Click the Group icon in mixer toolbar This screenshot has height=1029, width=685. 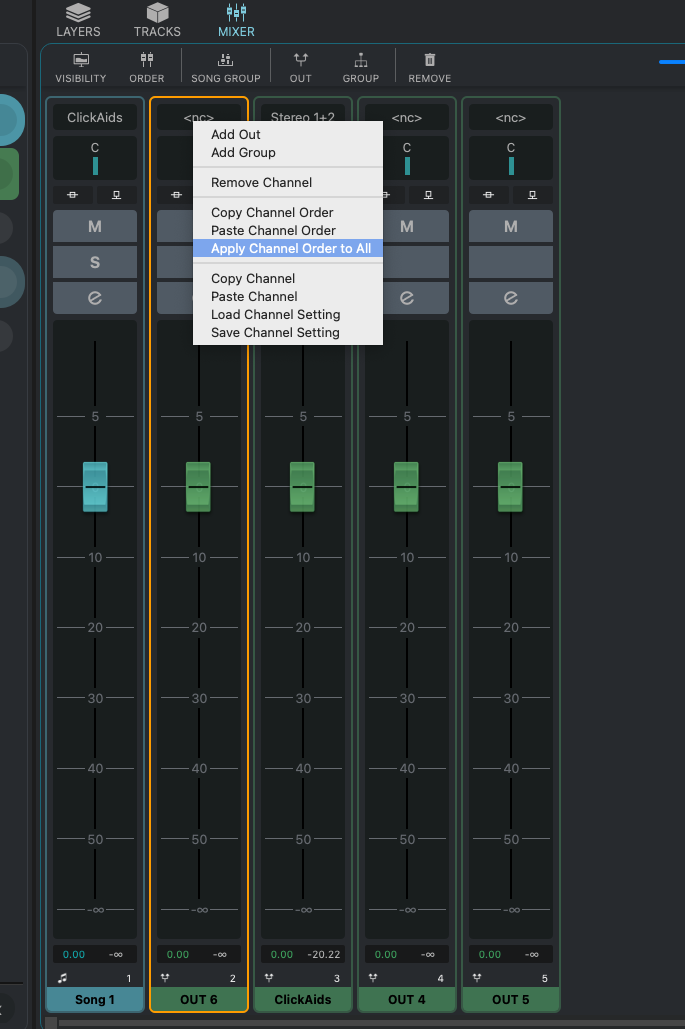tap(361, 67)
